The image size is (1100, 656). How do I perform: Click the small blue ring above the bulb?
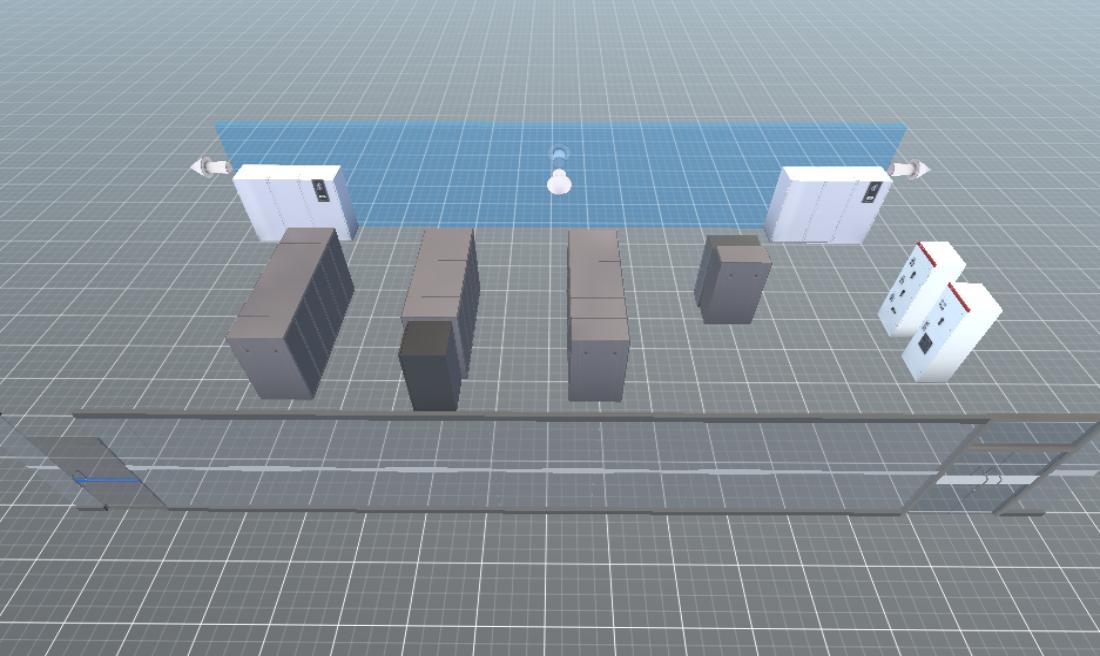click(x=559, y=154)
